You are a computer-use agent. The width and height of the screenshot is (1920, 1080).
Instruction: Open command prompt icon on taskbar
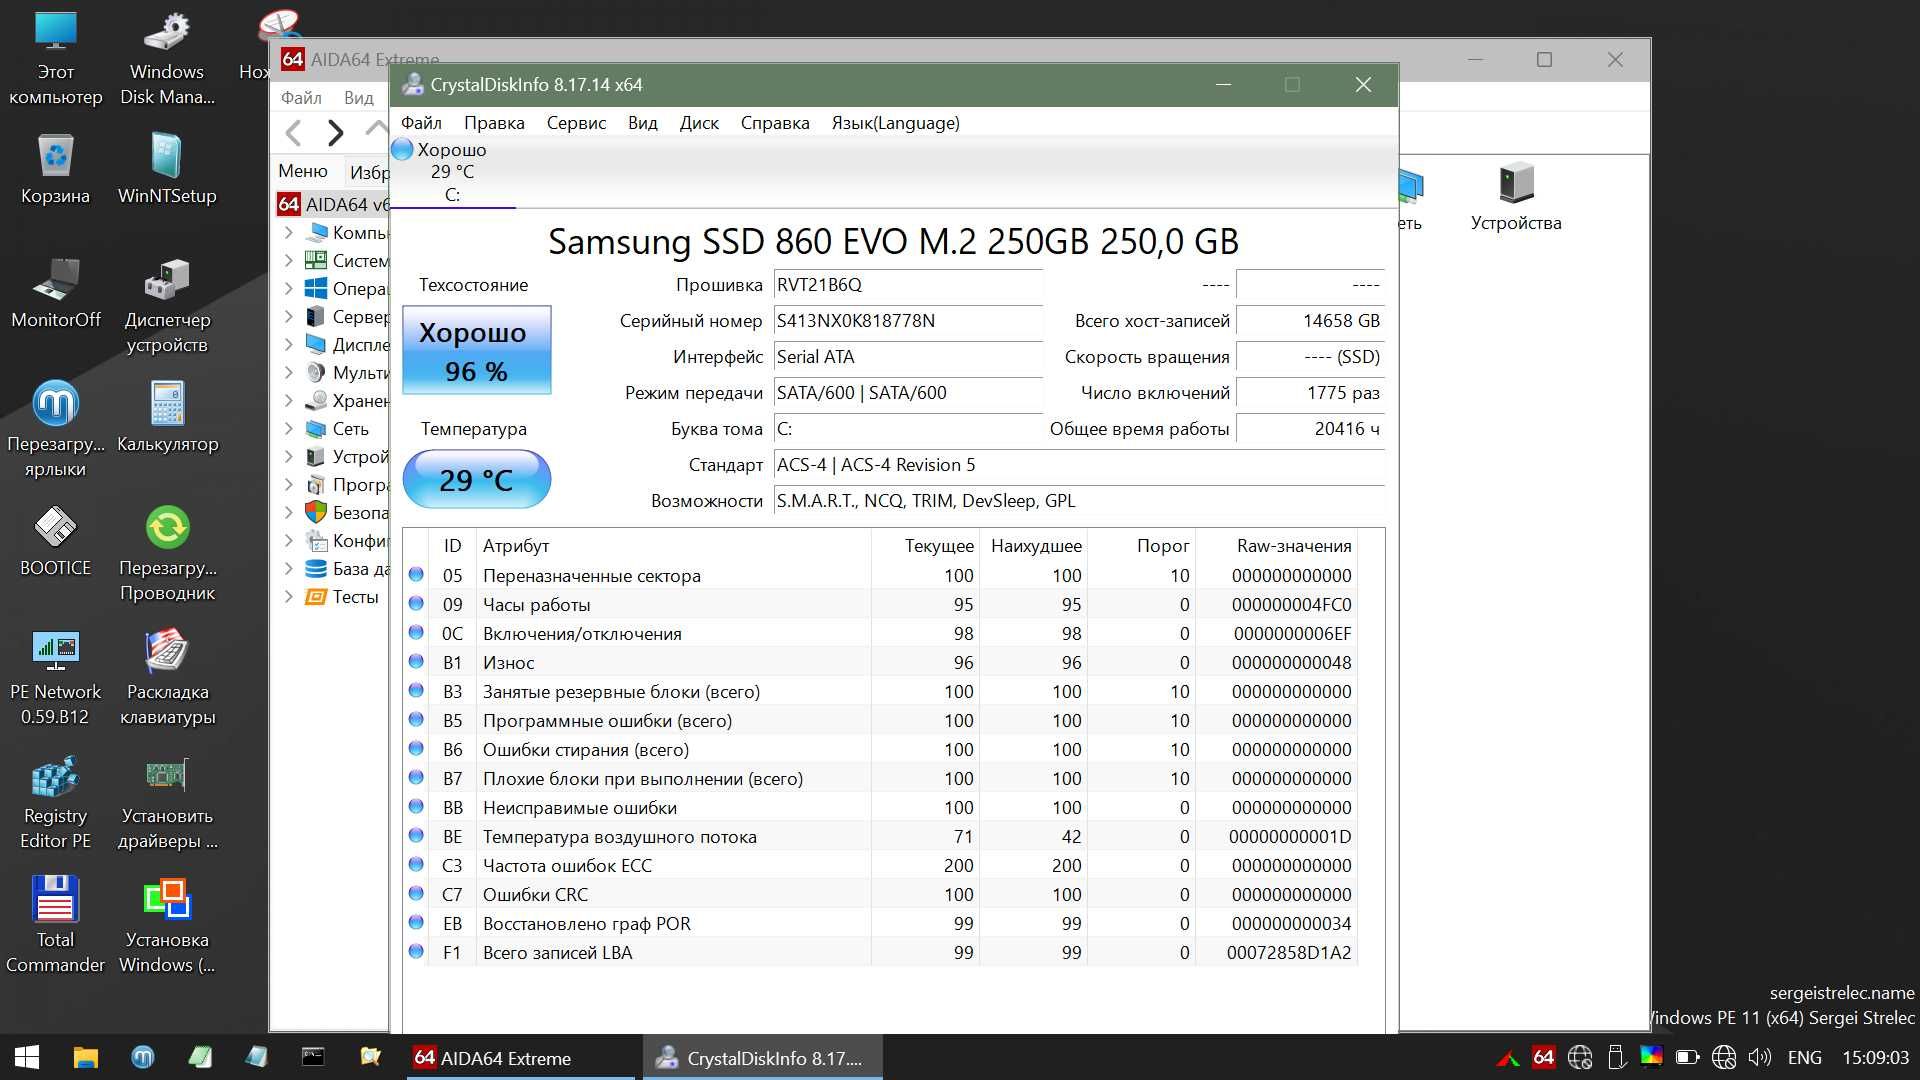pos(313,1057)
